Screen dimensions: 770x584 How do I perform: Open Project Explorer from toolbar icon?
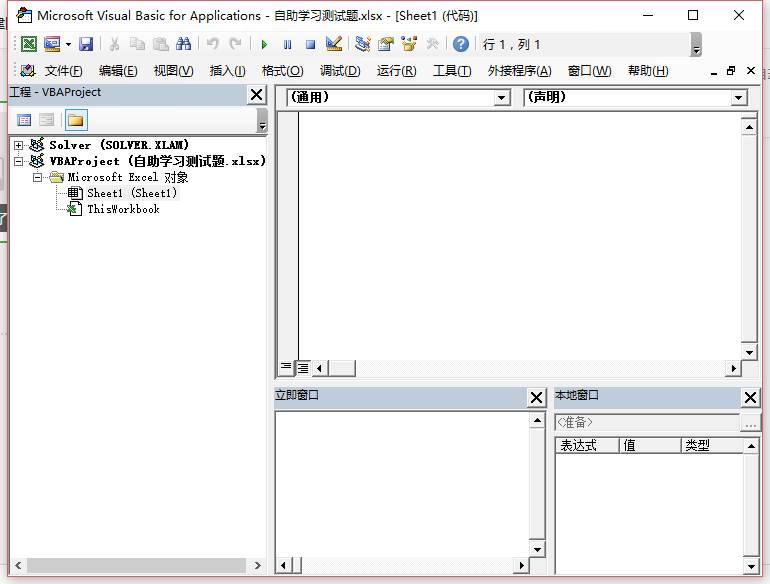[x=362, y=44]
